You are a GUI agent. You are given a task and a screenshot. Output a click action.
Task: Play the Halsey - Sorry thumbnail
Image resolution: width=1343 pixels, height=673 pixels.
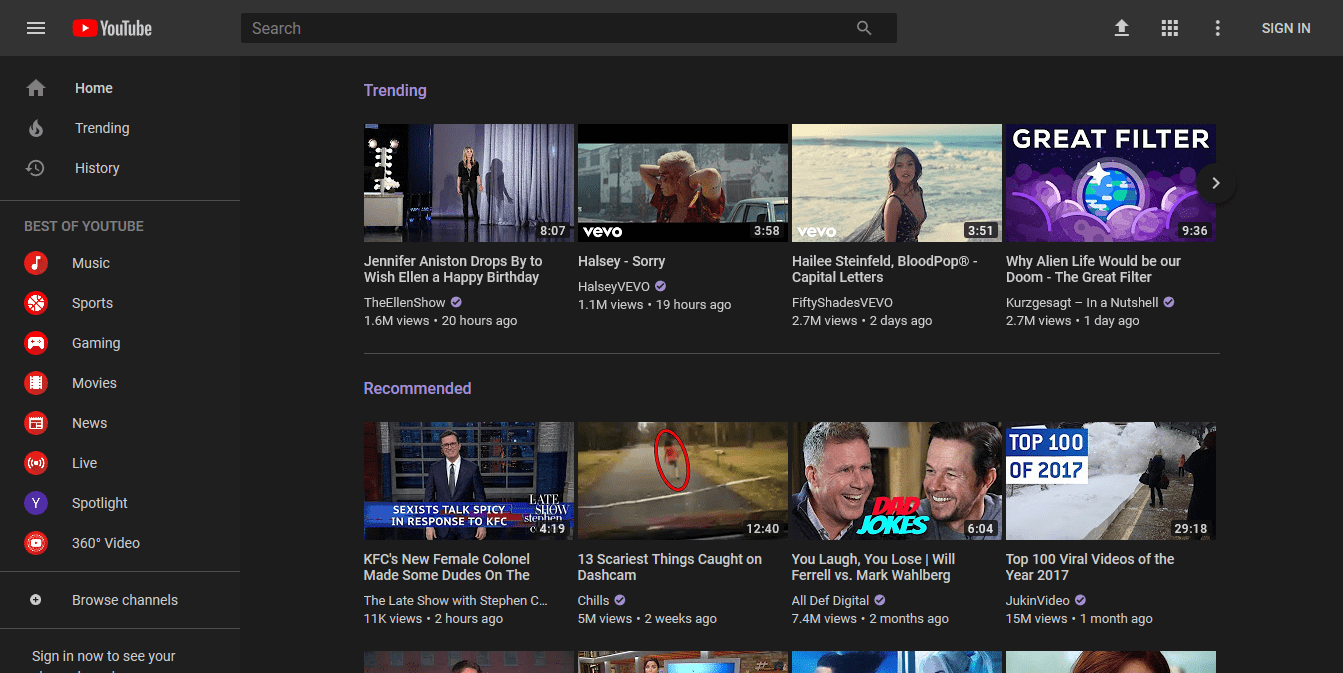tap(683, 183)
